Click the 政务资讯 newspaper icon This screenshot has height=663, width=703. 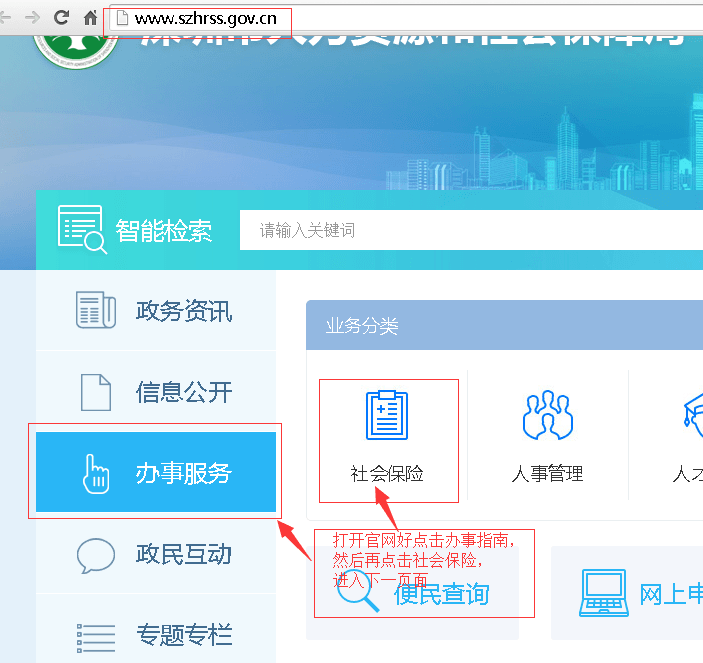point(96,310)
